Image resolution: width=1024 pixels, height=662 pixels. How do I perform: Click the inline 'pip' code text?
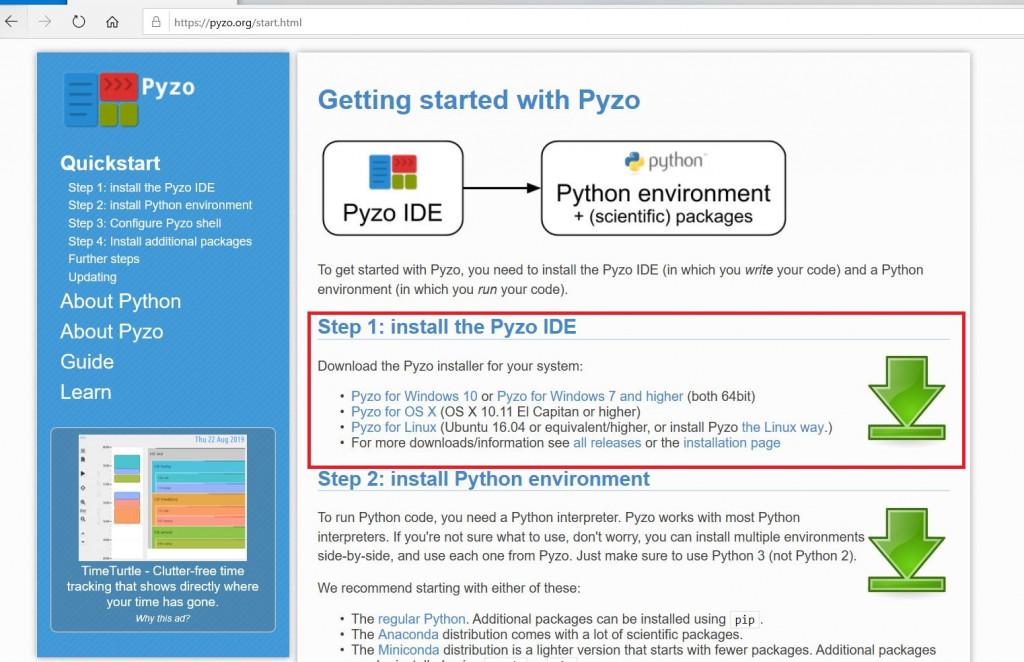744,620
